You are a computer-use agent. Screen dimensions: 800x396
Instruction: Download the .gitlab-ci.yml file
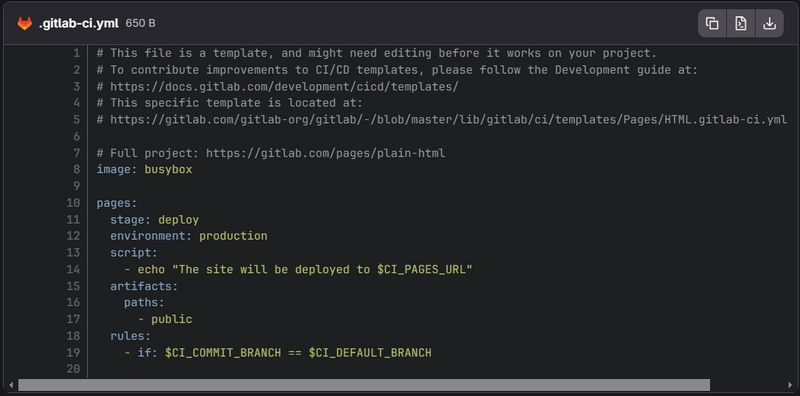(769, 23)
